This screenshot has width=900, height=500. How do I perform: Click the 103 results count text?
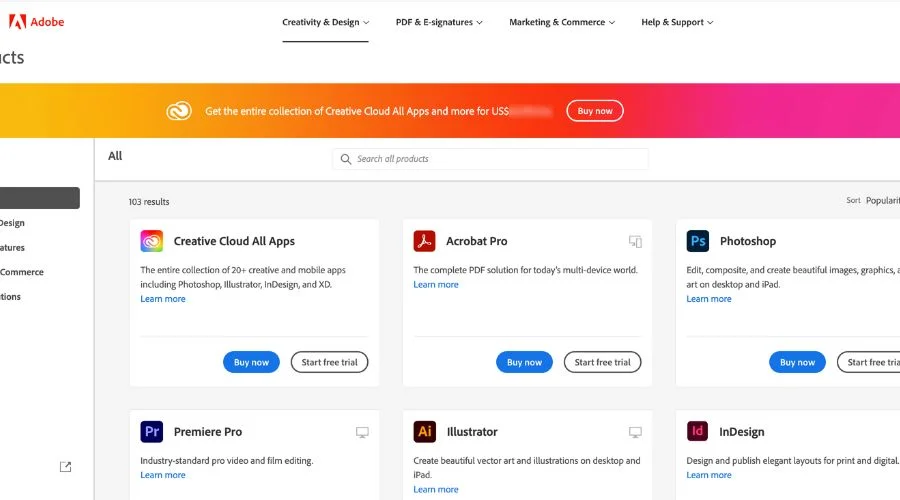[149, 202]
